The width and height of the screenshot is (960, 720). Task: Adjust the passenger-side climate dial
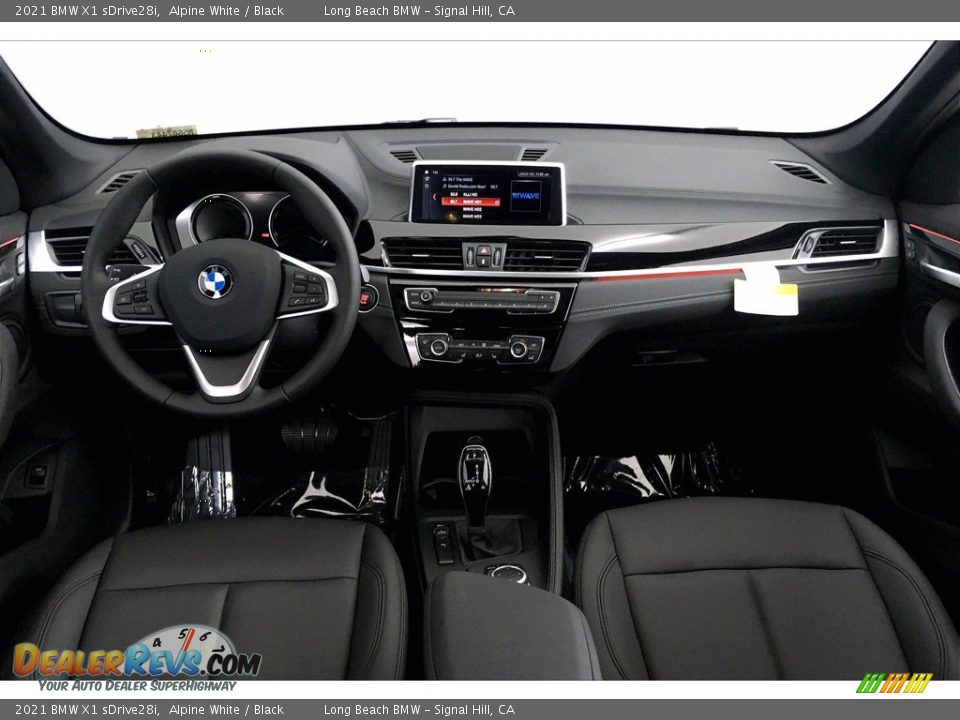(519, 348)
